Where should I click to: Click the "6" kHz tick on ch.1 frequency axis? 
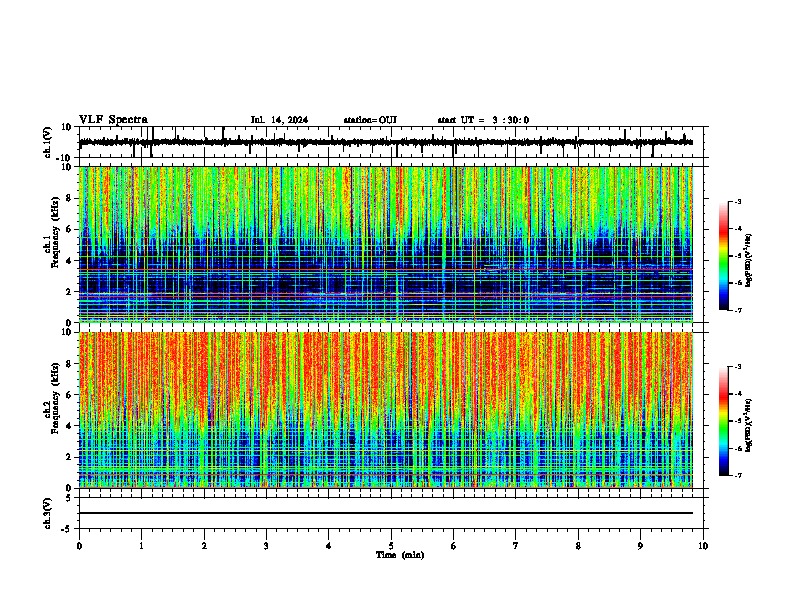[69, 229]
